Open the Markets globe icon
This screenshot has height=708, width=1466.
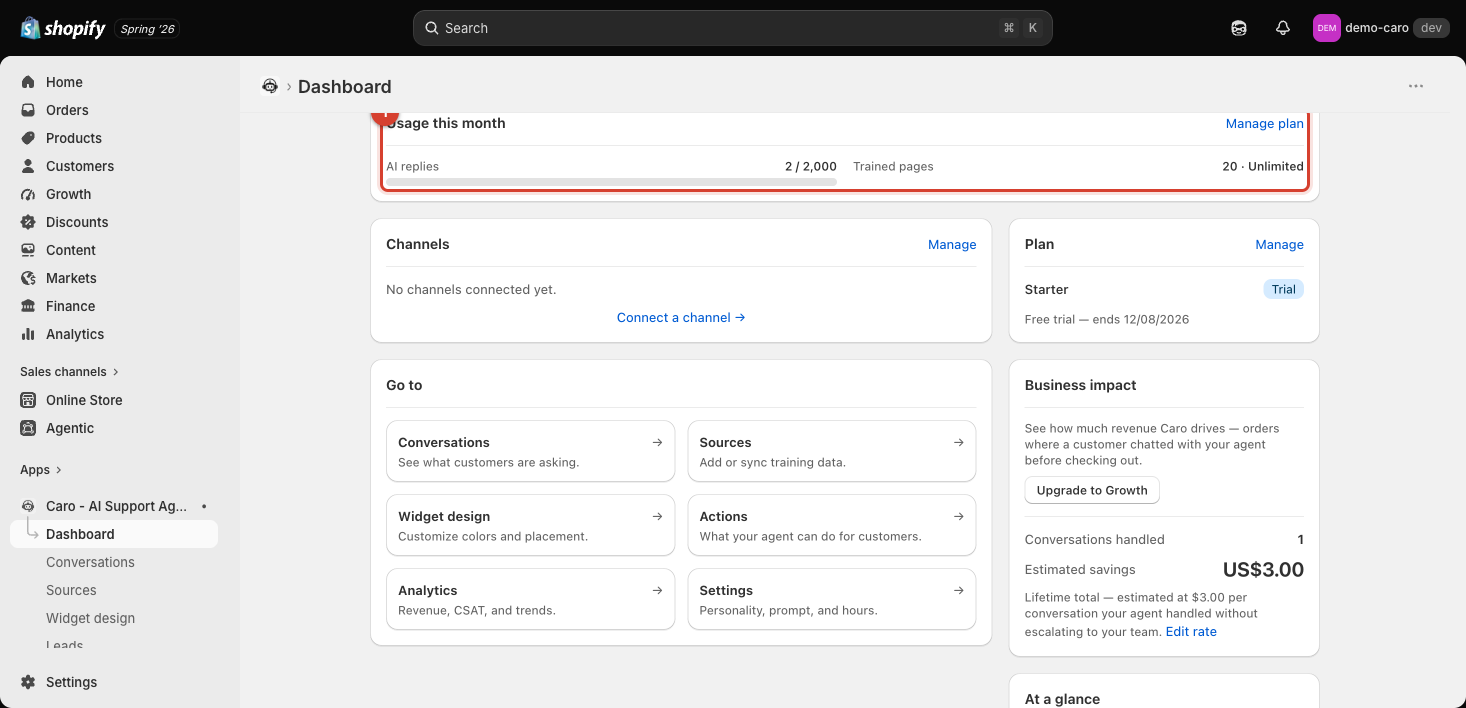[28, 278]
